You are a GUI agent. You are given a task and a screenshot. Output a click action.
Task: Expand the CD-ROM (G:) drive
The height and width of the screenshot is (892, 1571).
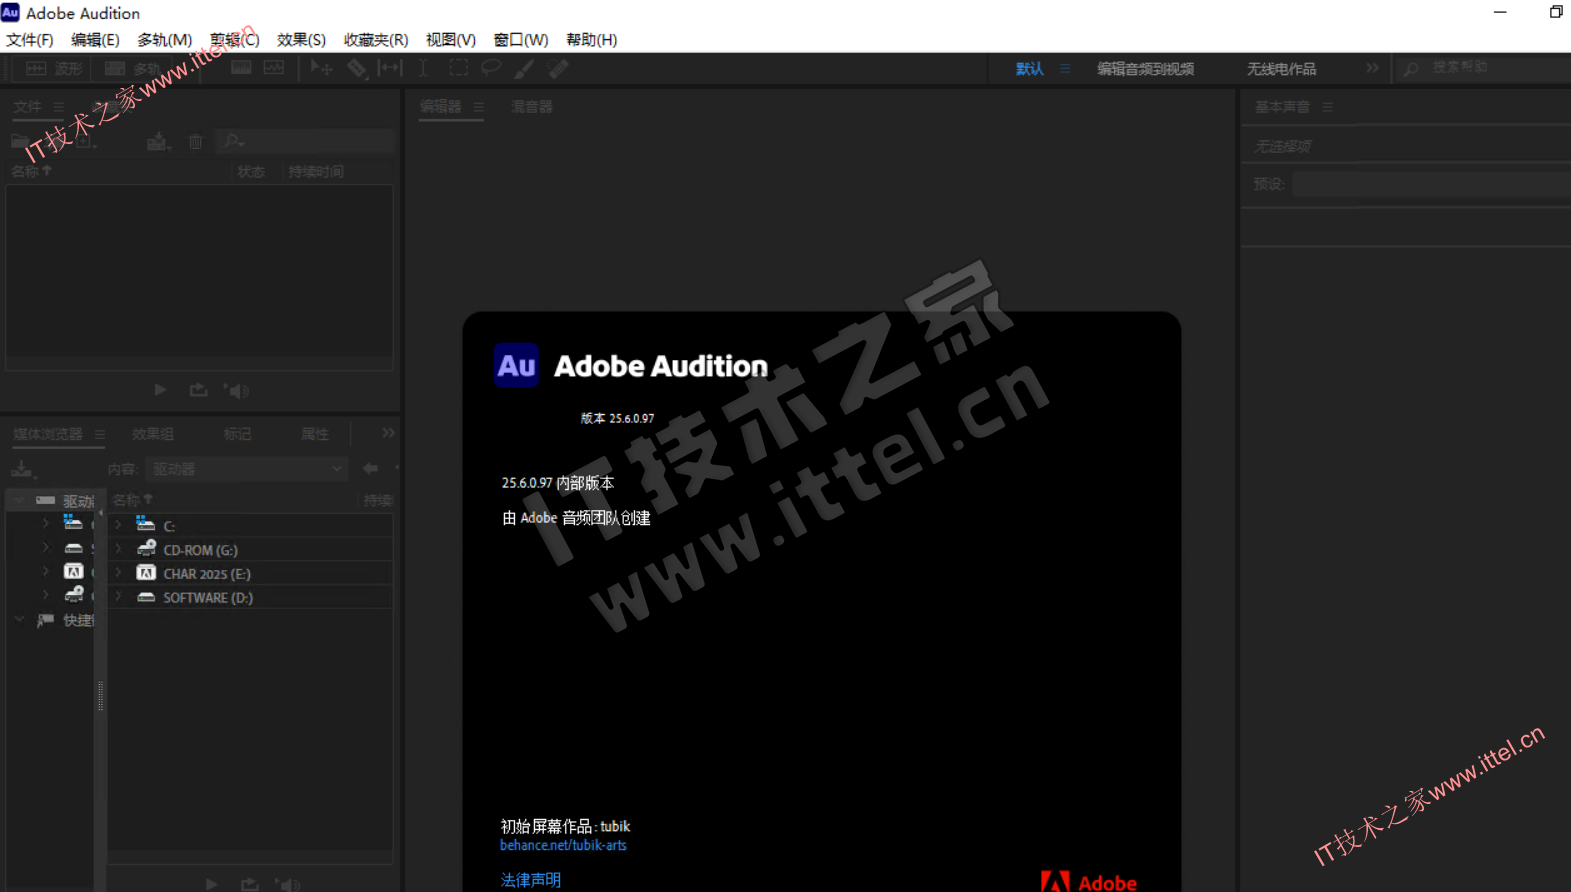(x=119, y=549)
